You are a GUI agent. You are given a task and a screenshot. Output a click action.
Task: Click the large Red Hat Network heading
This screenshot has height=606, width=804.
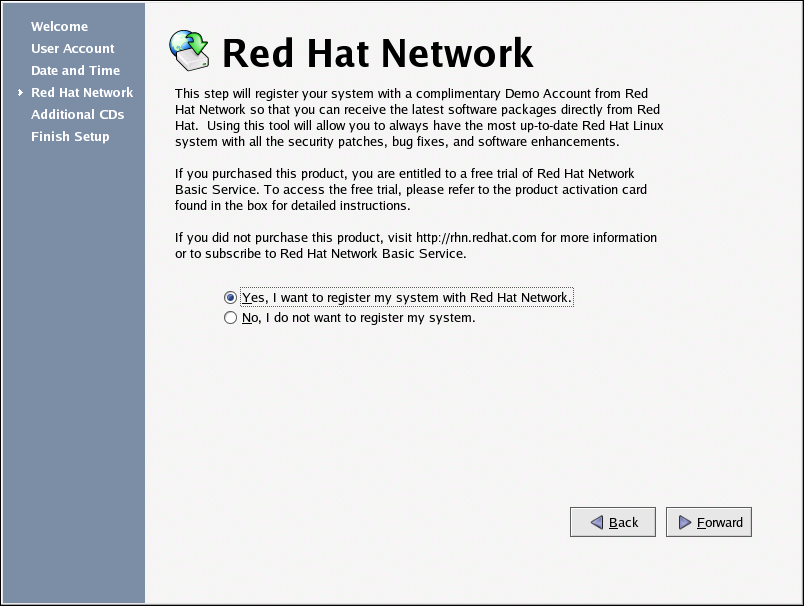coord(377,53)
